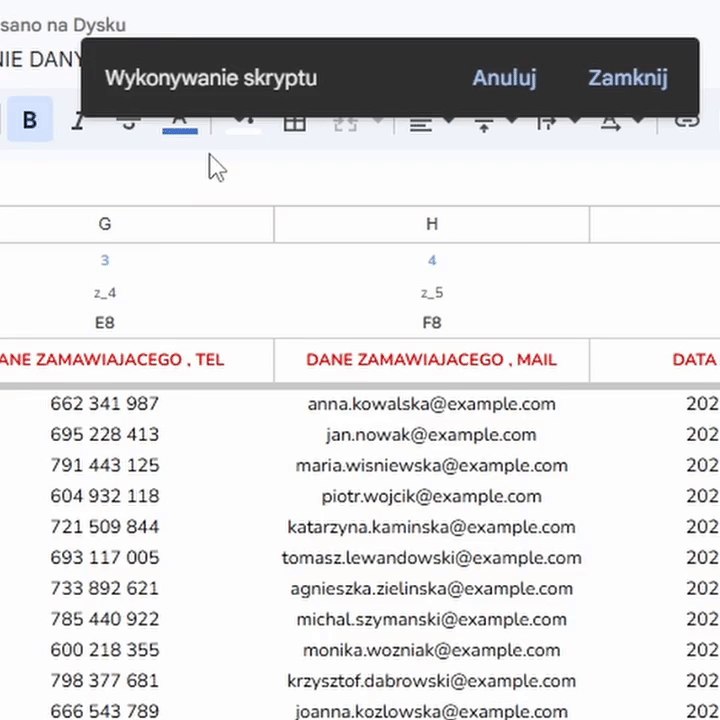
Task: Open the vertical align dropdown
Action: pos(493,123)
